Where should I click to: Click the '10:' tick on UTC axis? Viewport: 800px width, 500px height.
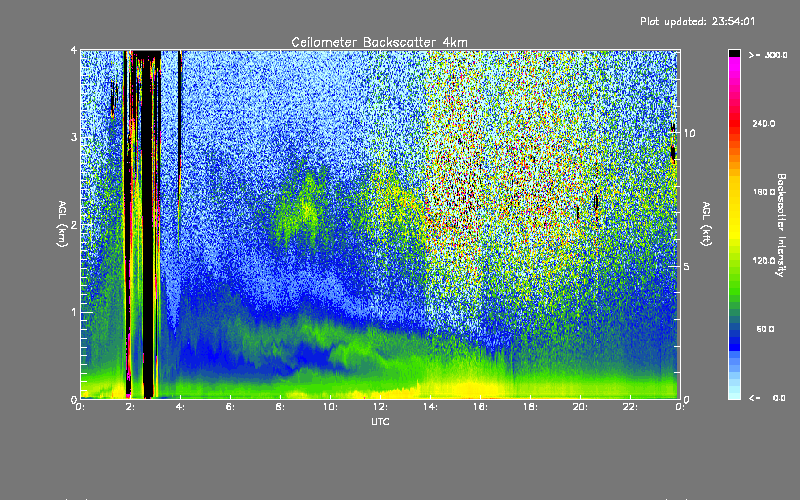[x=330, y=407]
